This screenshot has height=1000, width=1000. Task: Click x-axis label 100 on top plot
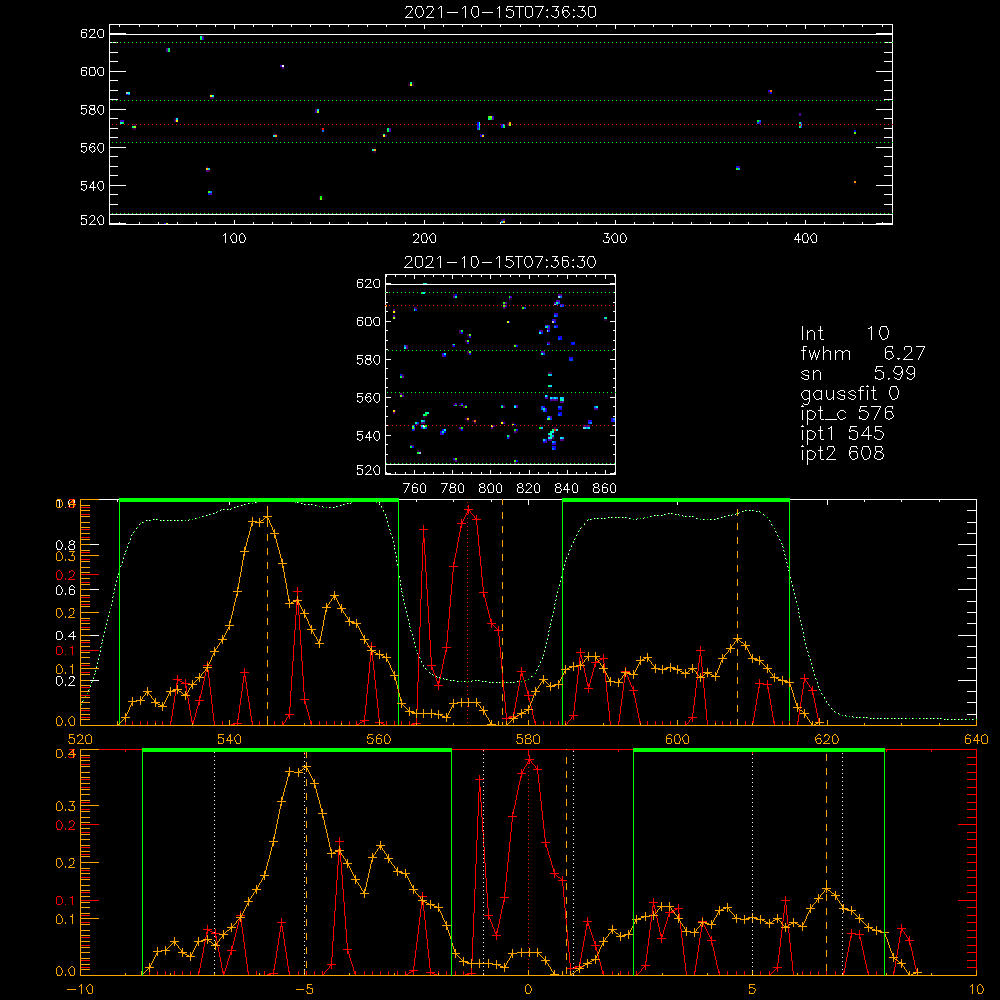[234, 238]
